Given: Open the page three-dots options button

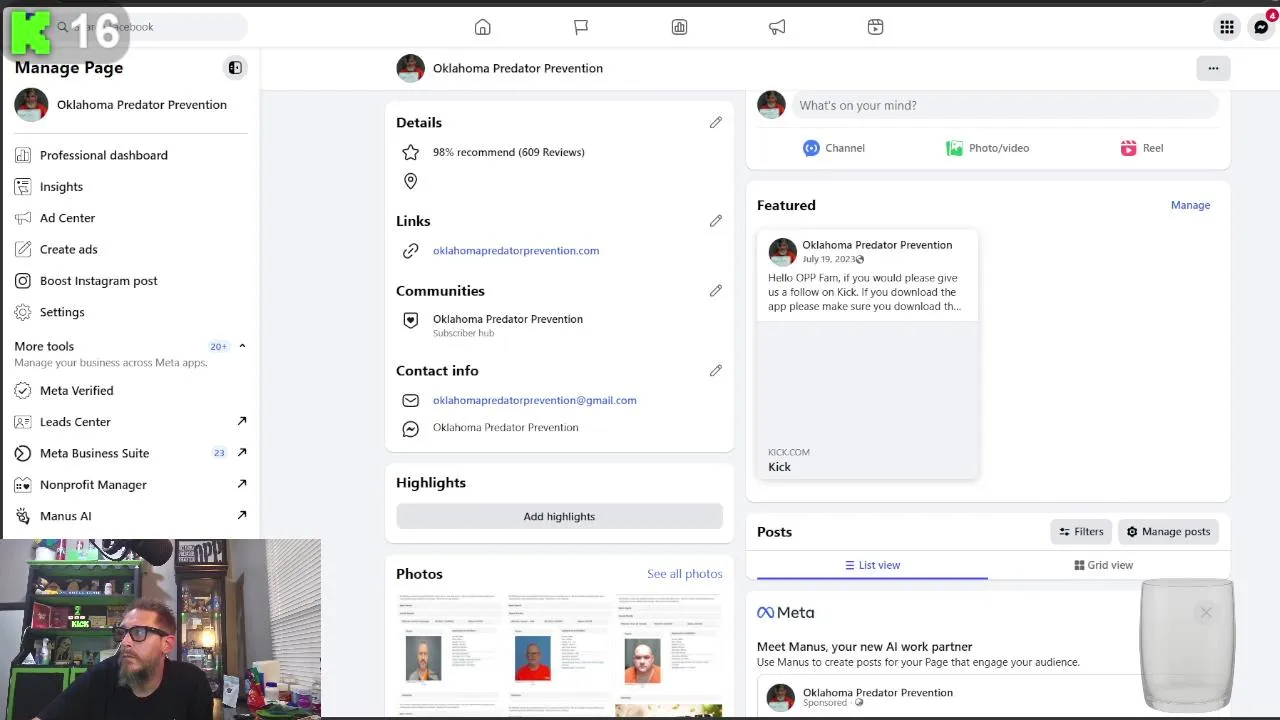Looking at the screenshot, I should click(1213, 68).
